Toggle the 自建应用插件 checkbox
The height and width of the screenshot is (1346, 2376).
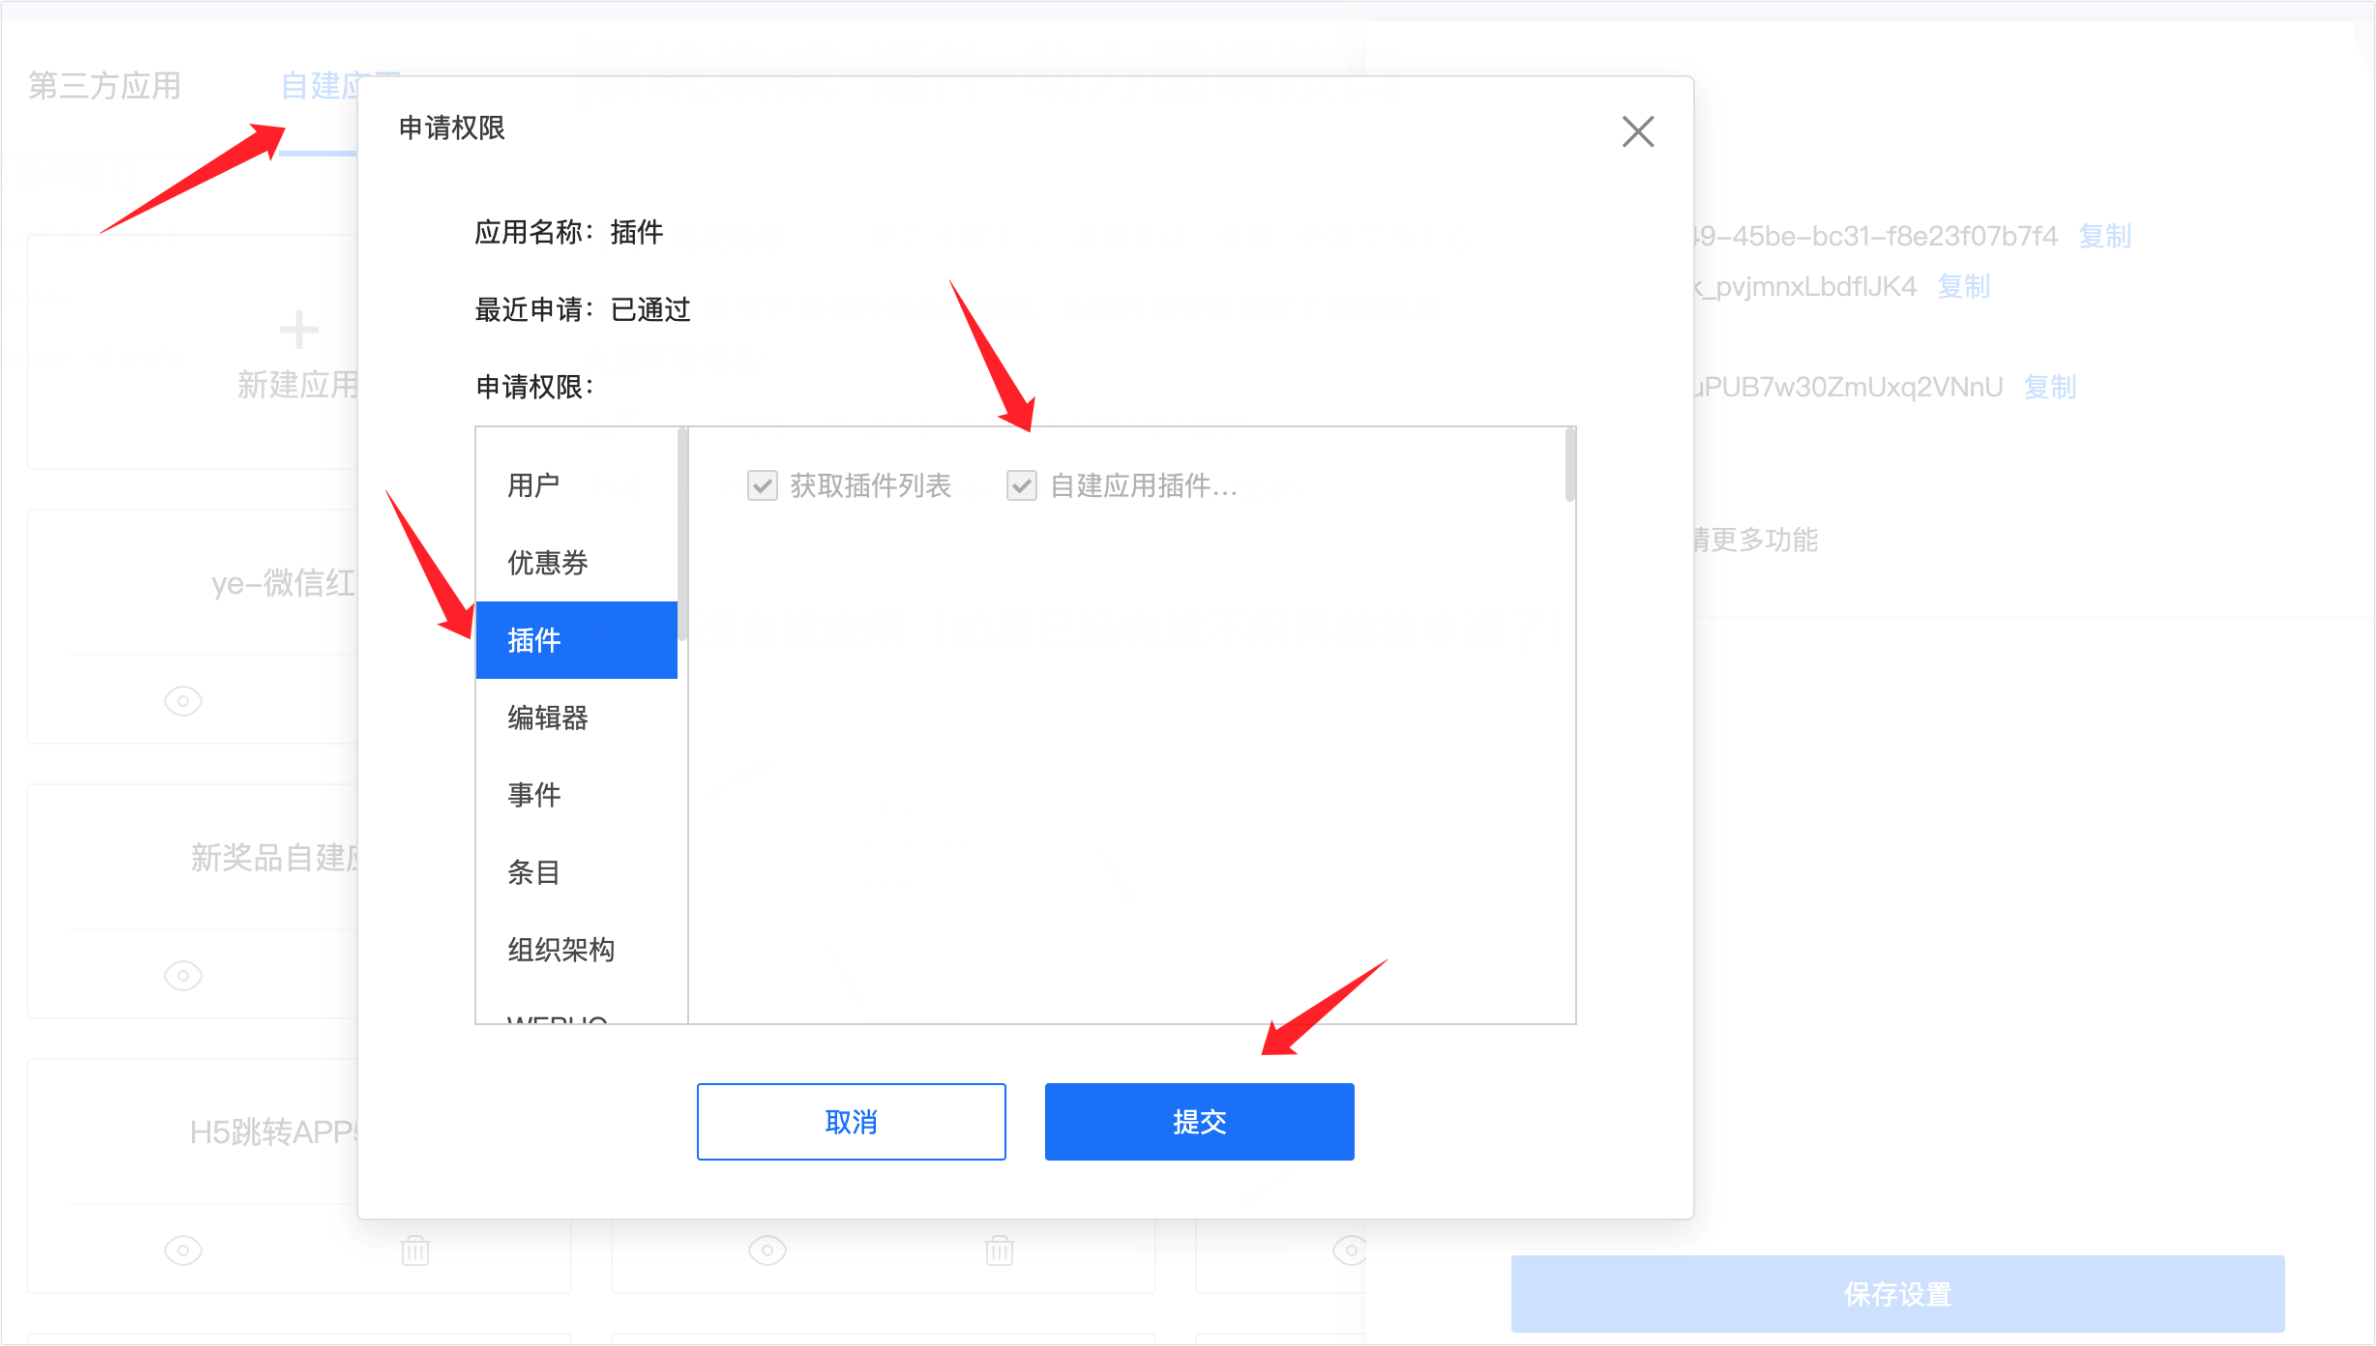point(1021,486)
